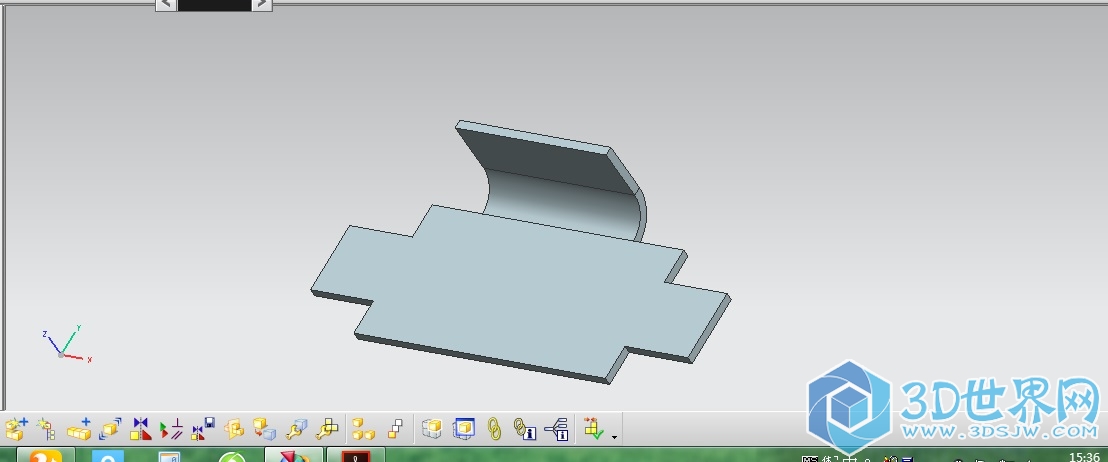This screenshot has width=1108, height=462.
Task: Select the three-cubes-with-plus component array icon
Action: 79,428
